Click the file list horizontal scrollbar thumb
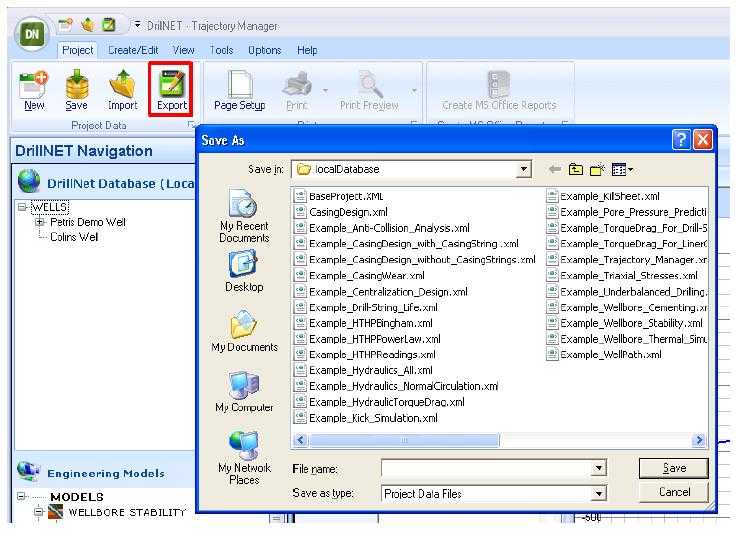The width and height of the screenshot is (735, 534). [x=404, y=440]
